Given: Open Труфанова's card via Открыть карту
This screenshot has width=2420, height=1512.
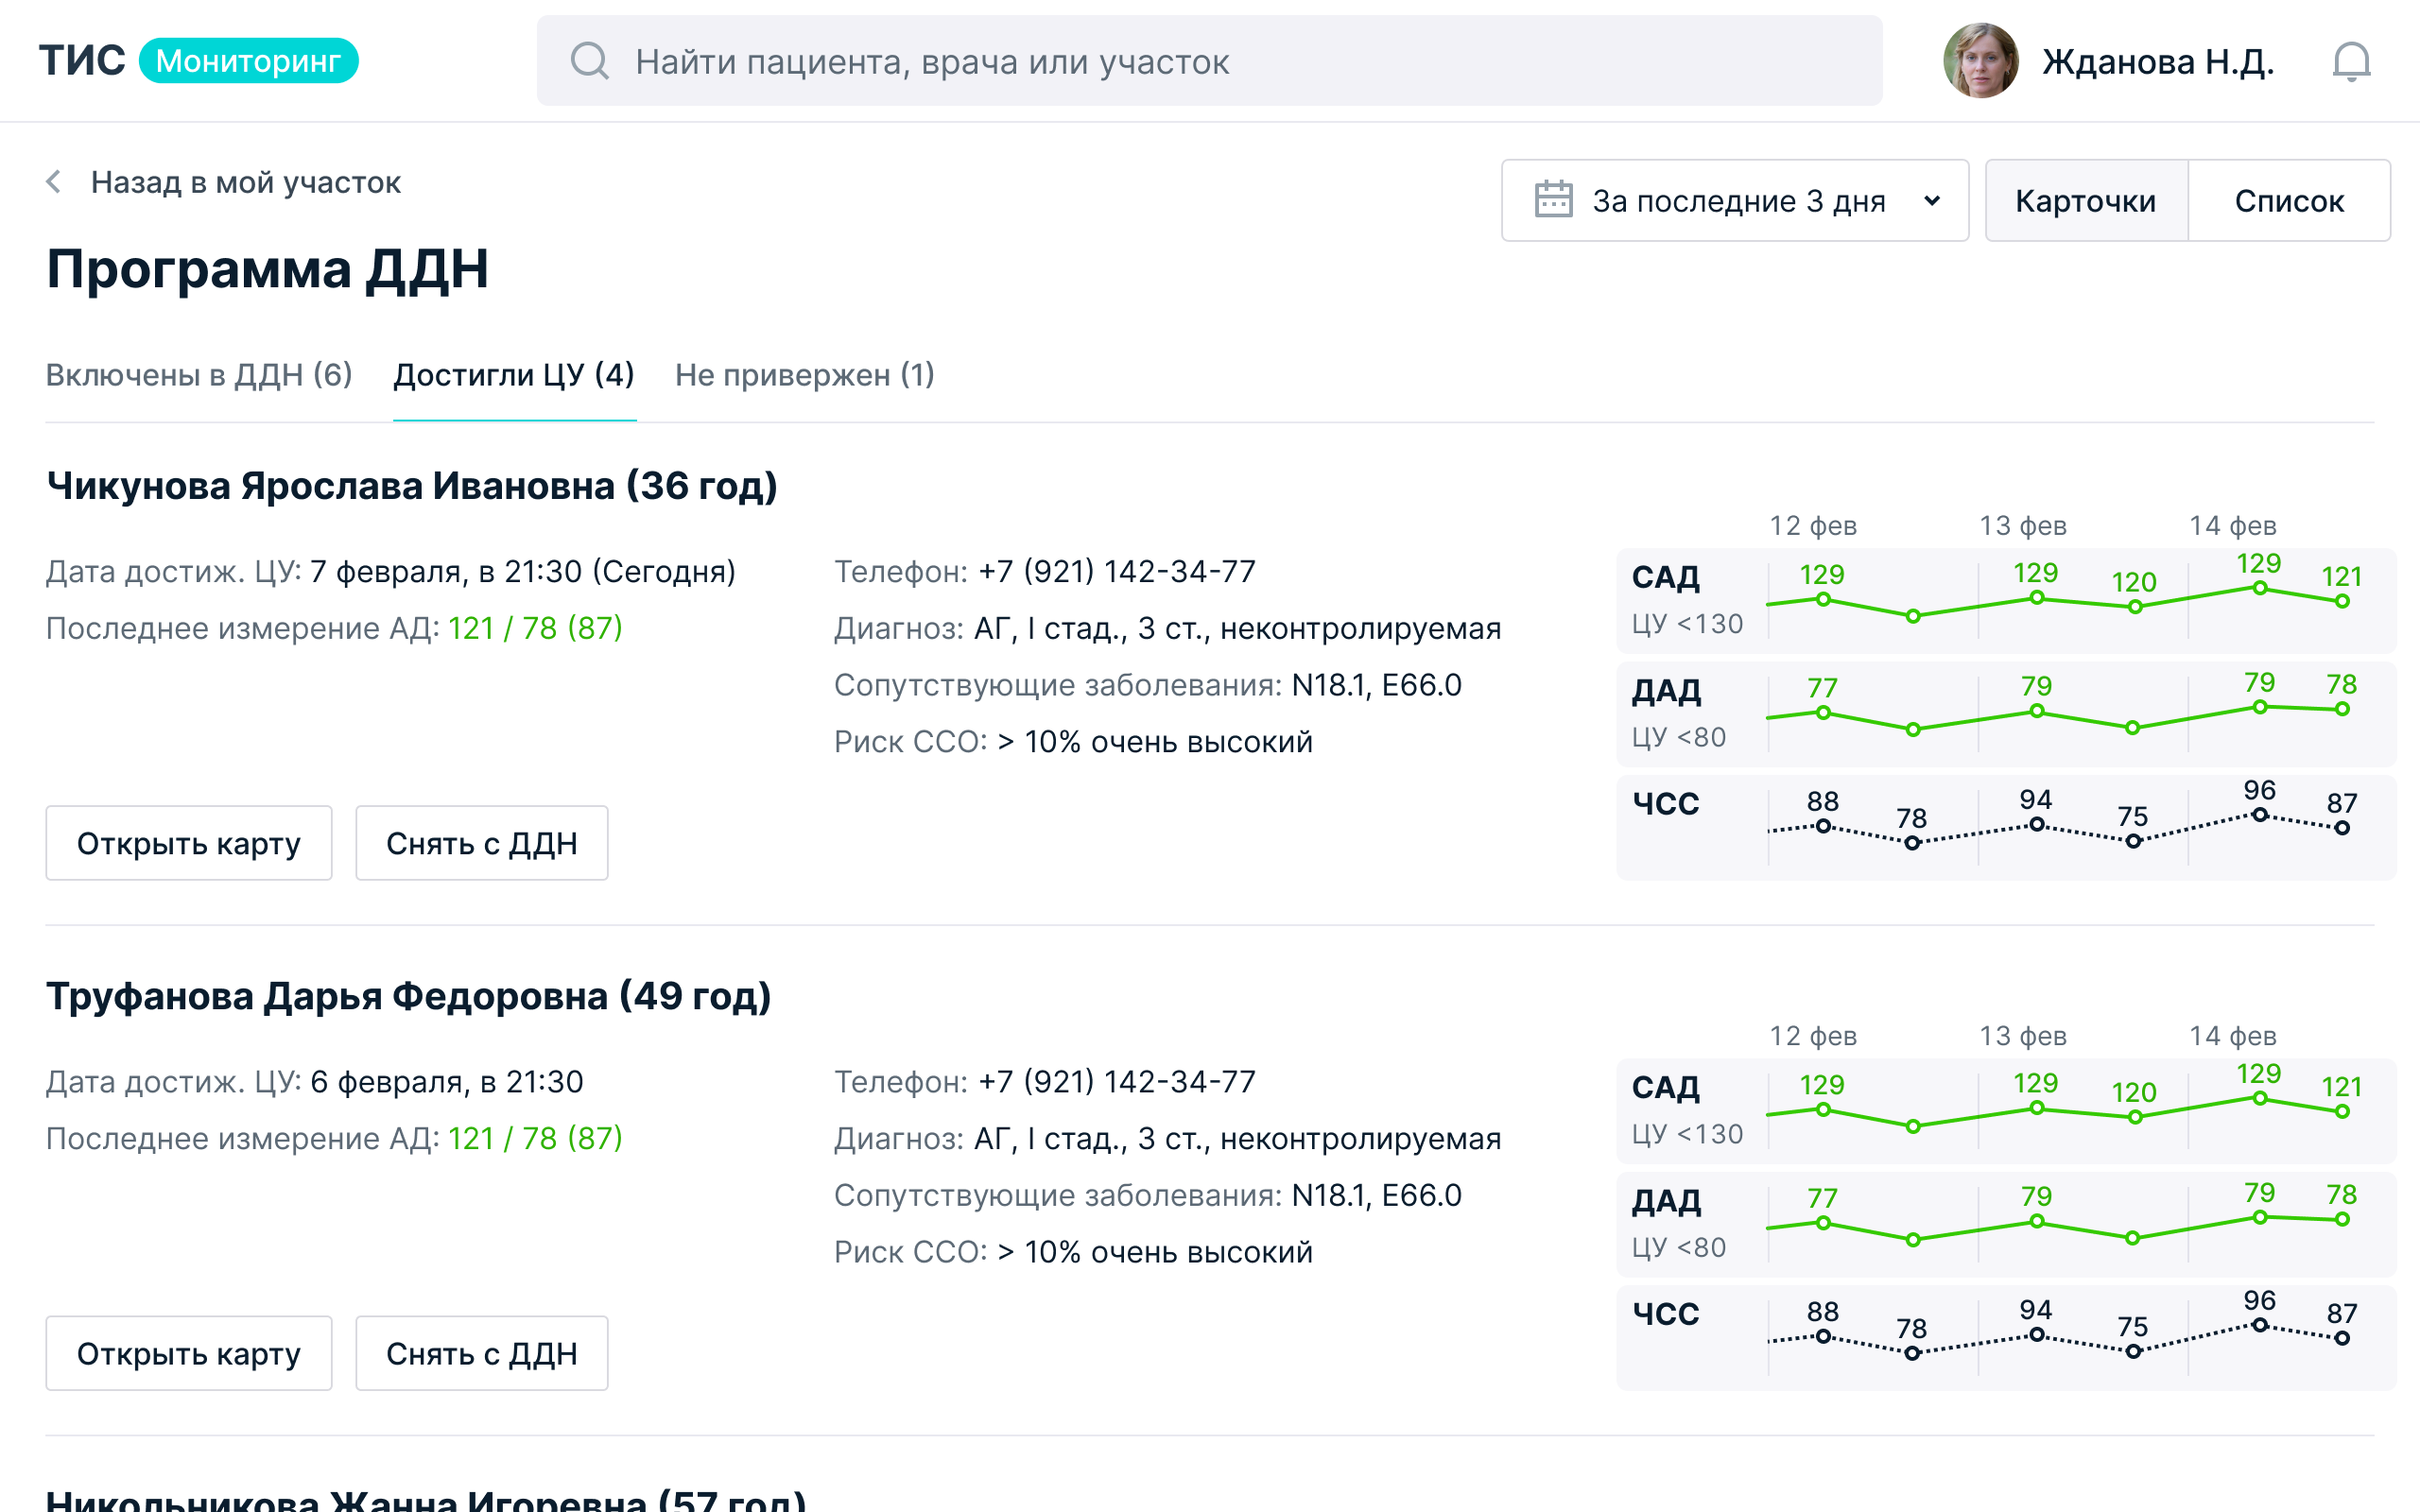Looking at the screenshot, I should coord(188,1353).
